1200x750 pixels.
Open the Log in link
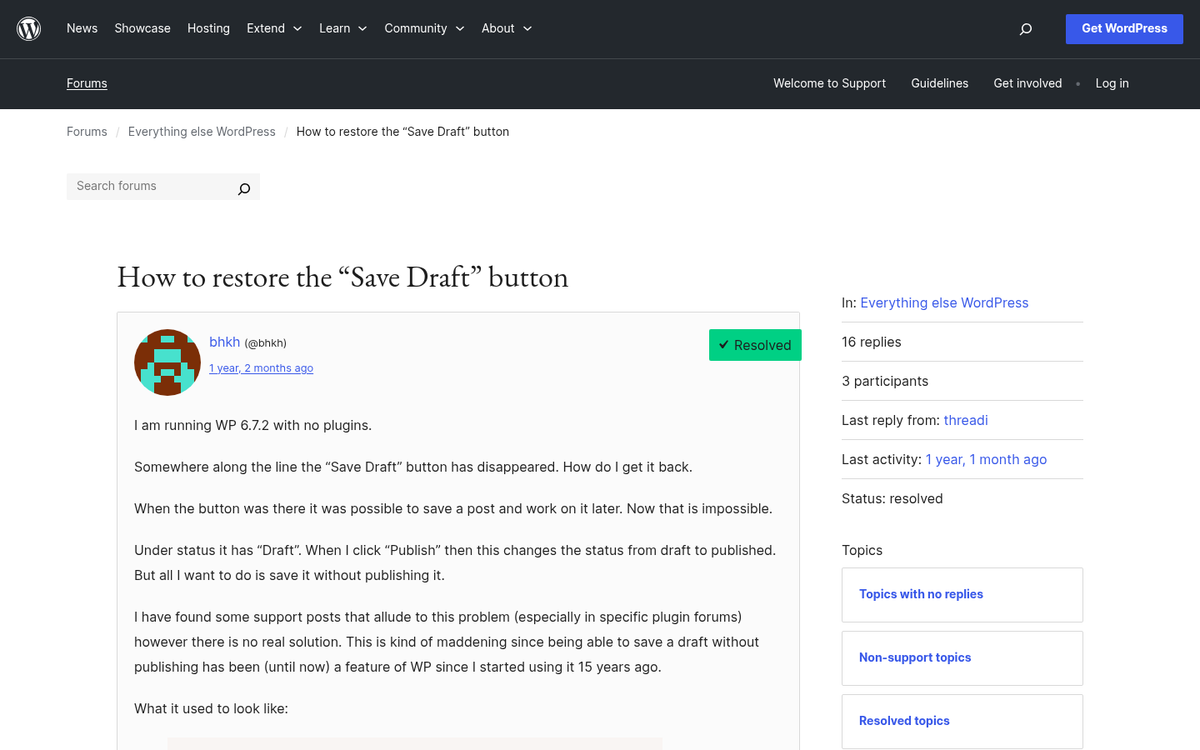[1112, 83]
